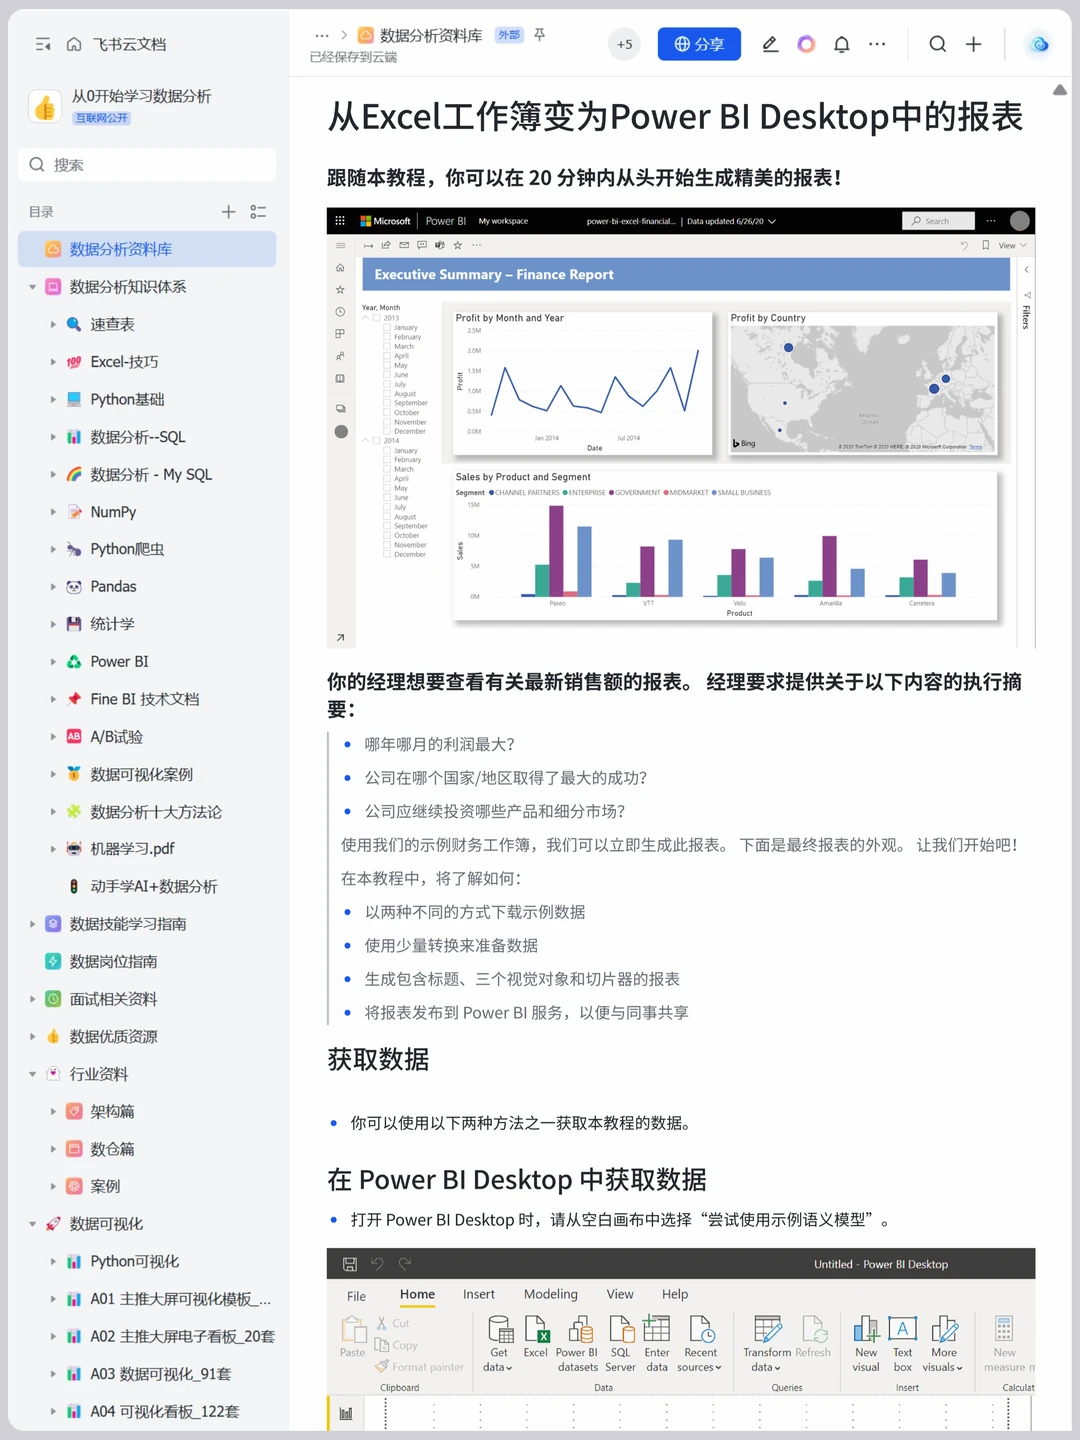1080x1440 pixels.
Task: Check the January month checkbox in the filter
Action: coord(387,327)
